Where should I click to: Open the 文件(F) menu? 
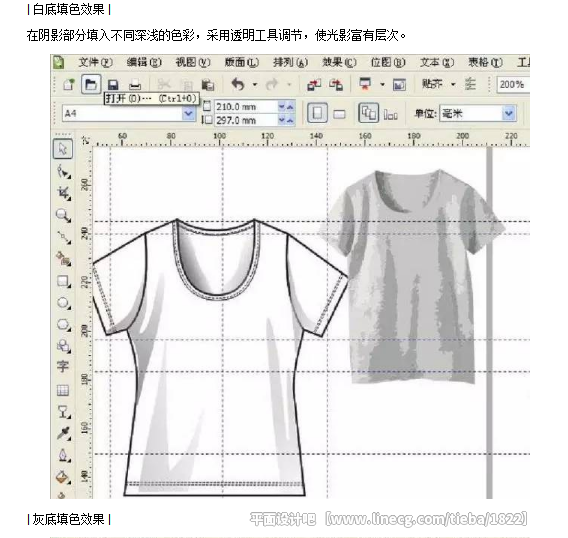click(96, 62)
